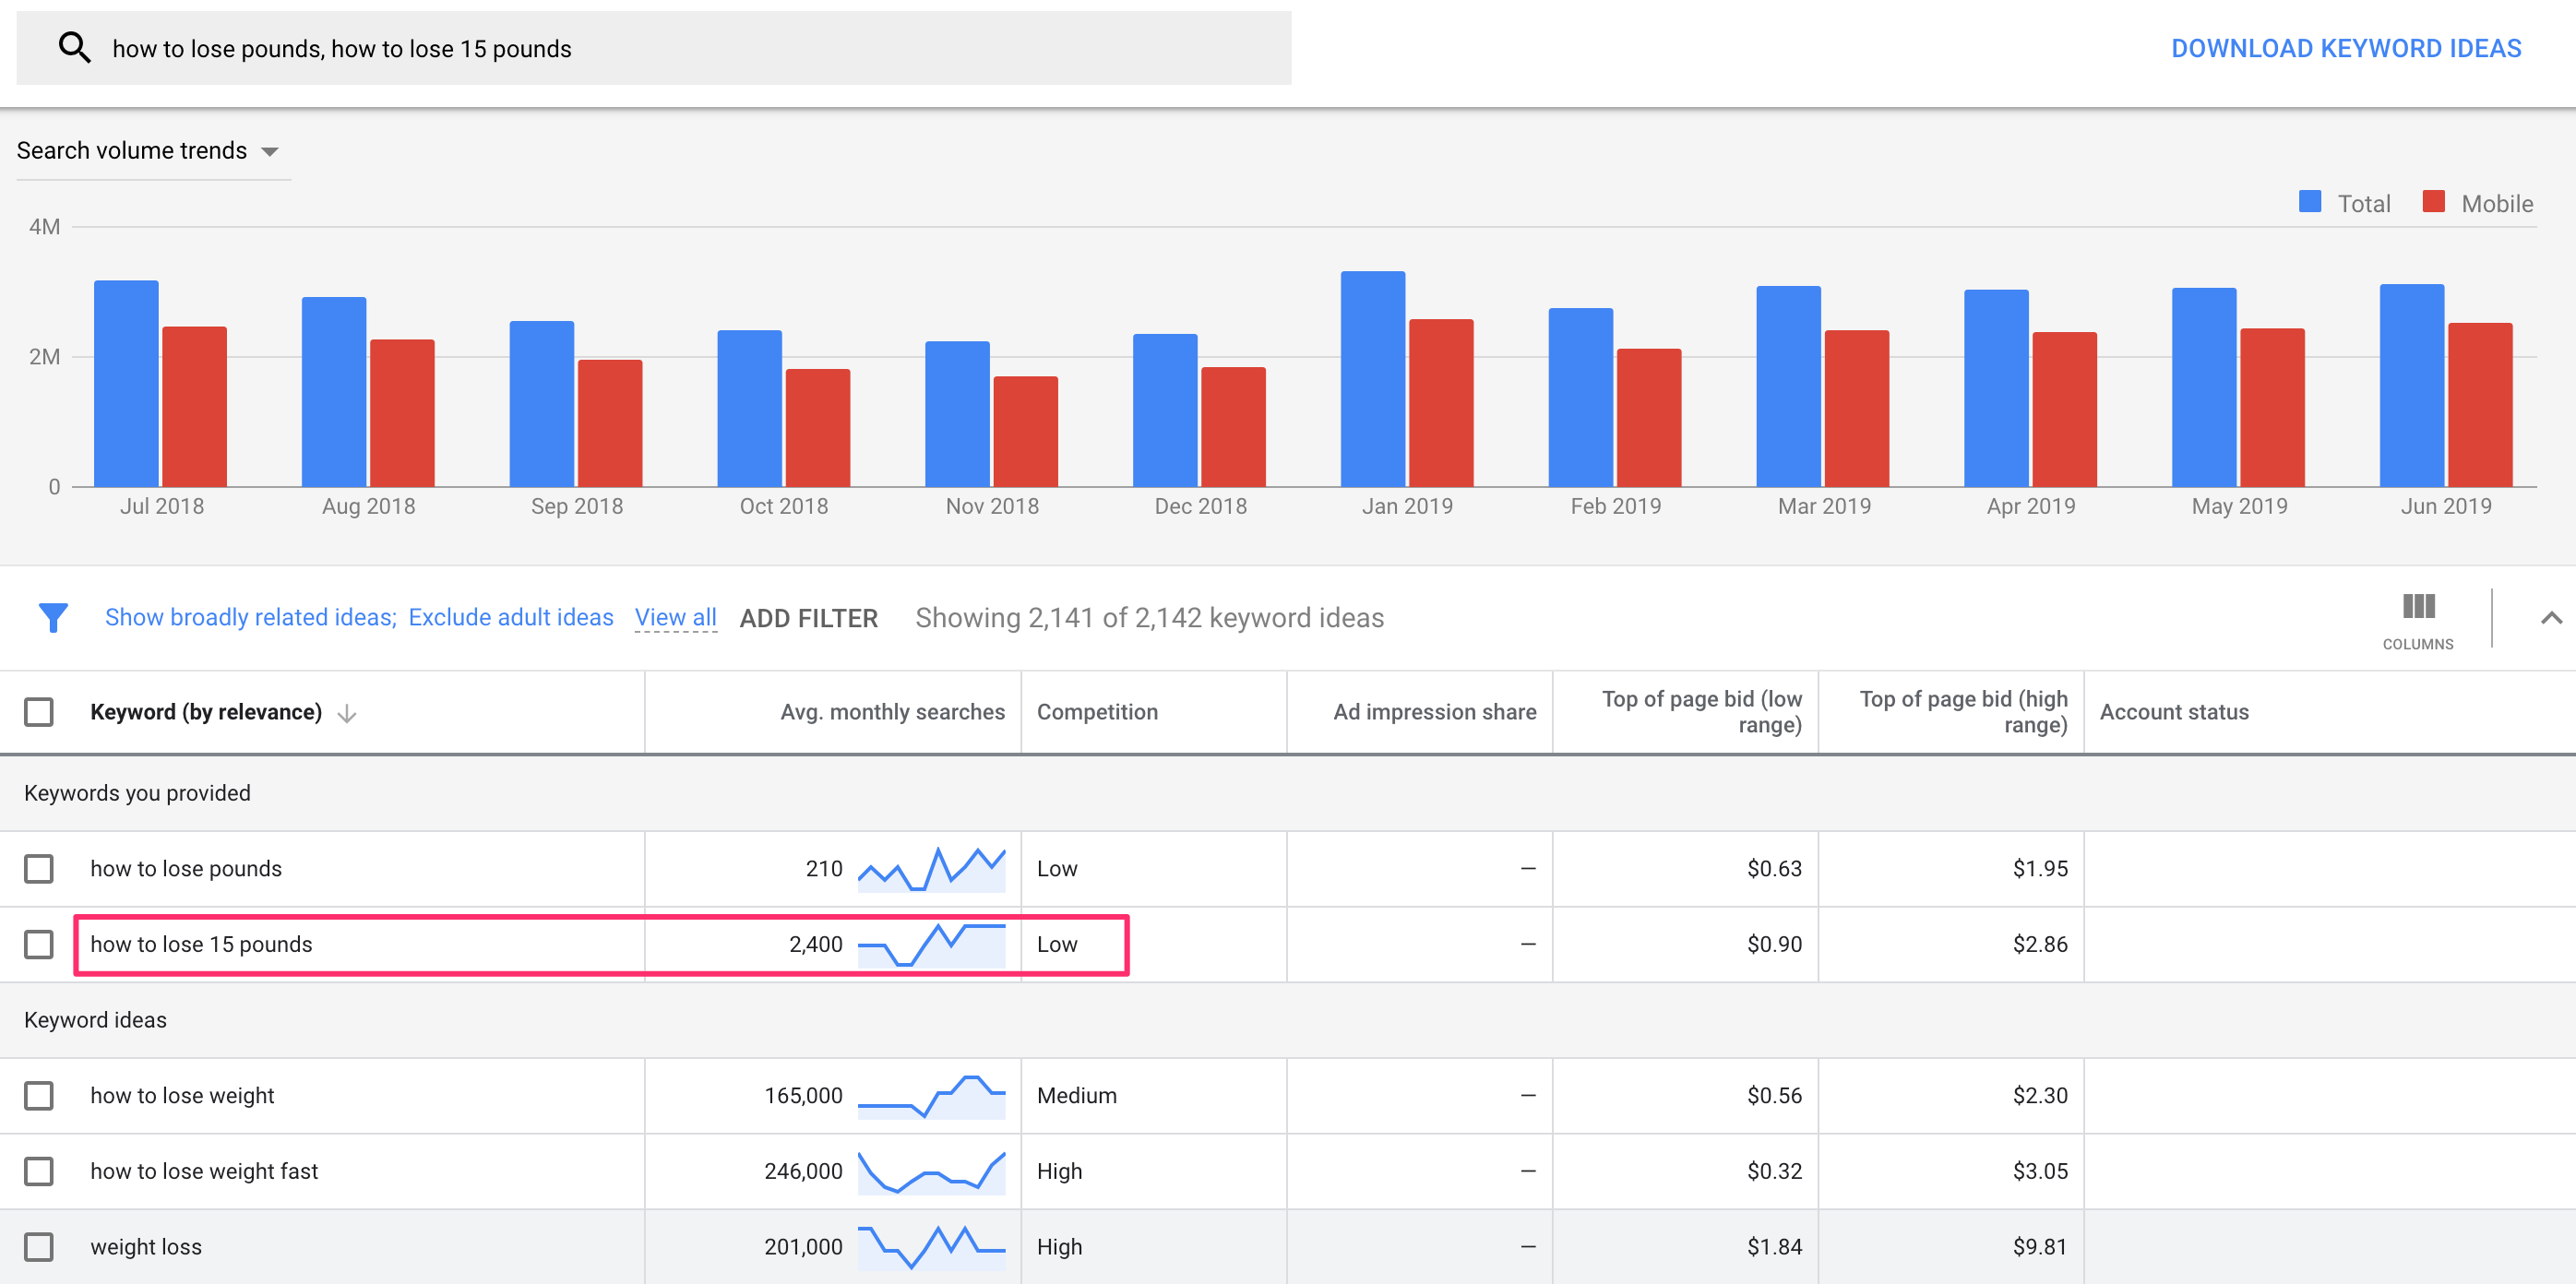Click trend sparkline for how to lose weight
This screenshot has height=1284, width=2576.
point(930,1095)
